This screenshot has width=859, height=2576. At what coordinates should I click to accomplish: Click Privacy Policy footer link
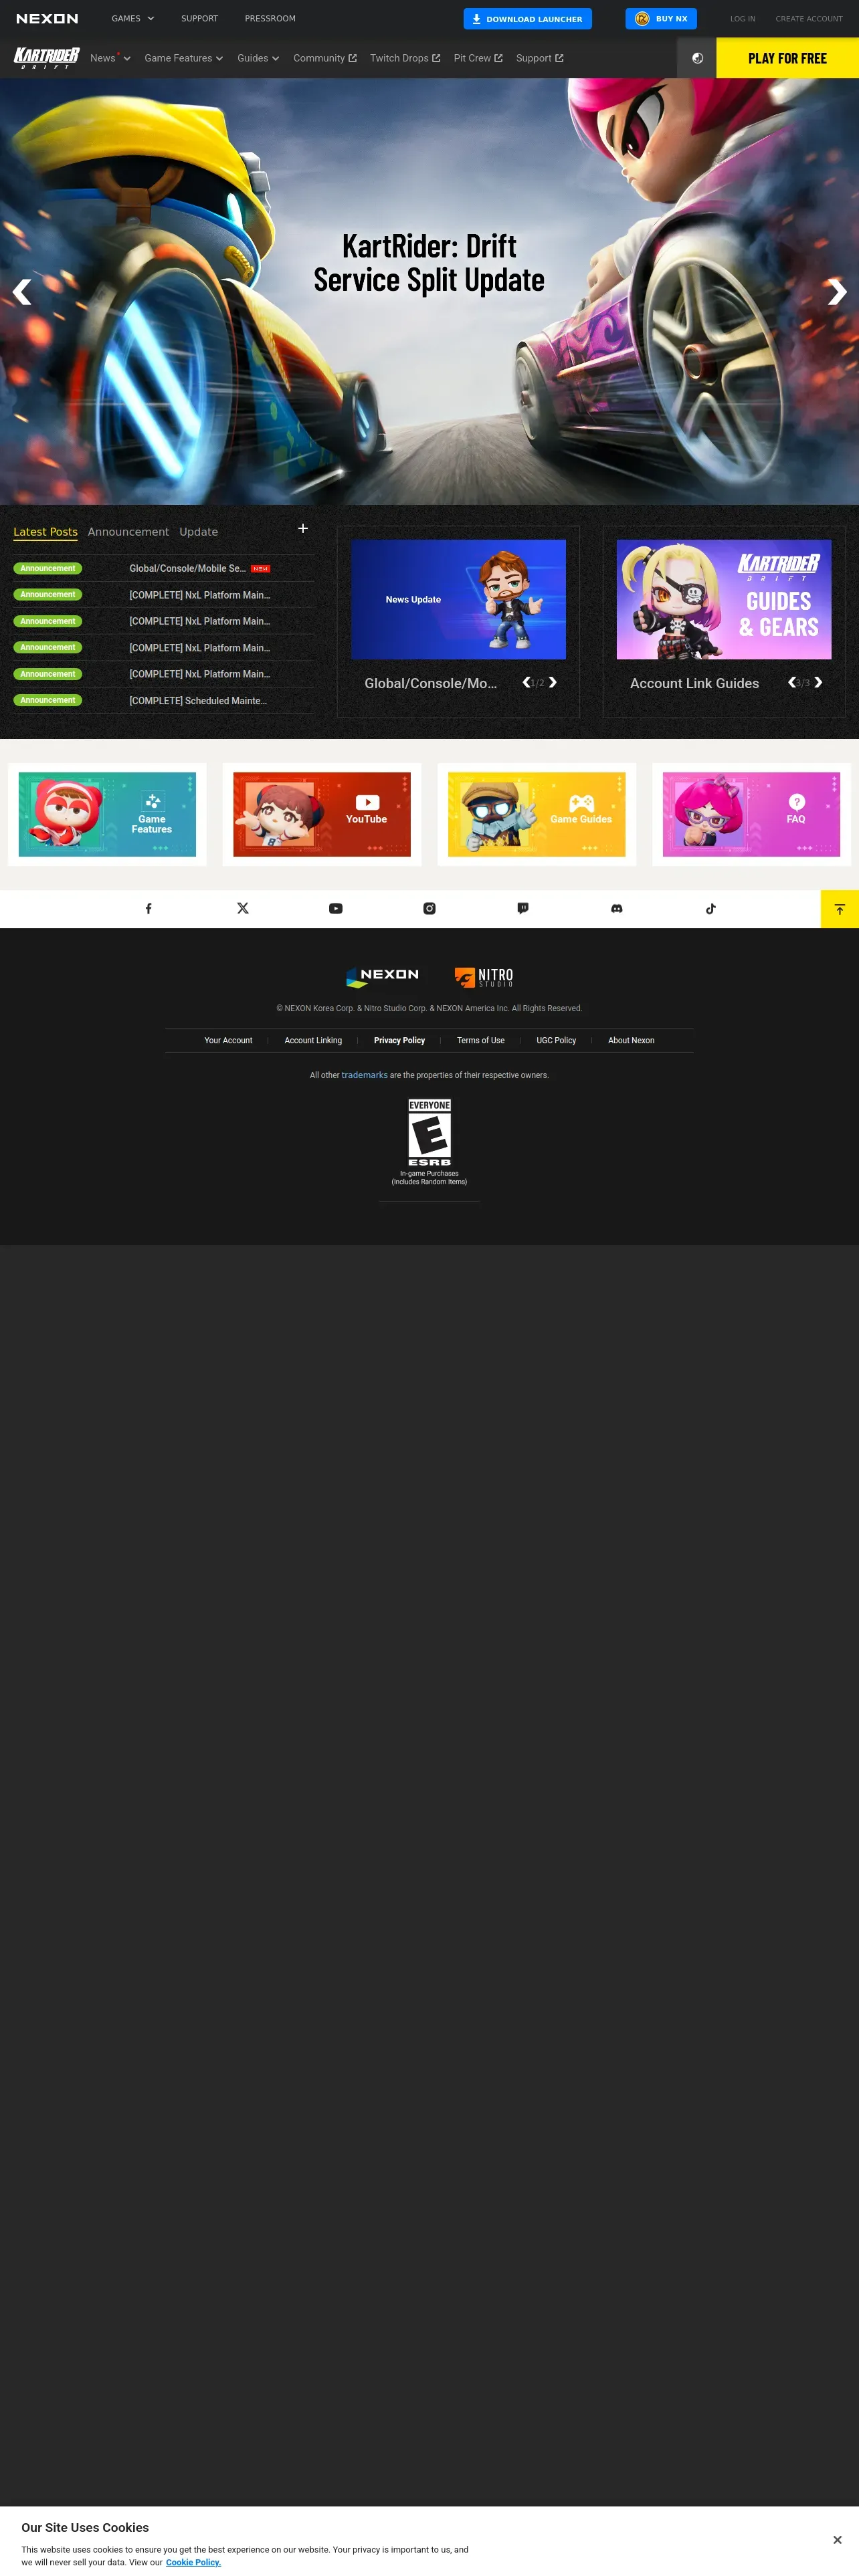click(x=399, y=1040)
